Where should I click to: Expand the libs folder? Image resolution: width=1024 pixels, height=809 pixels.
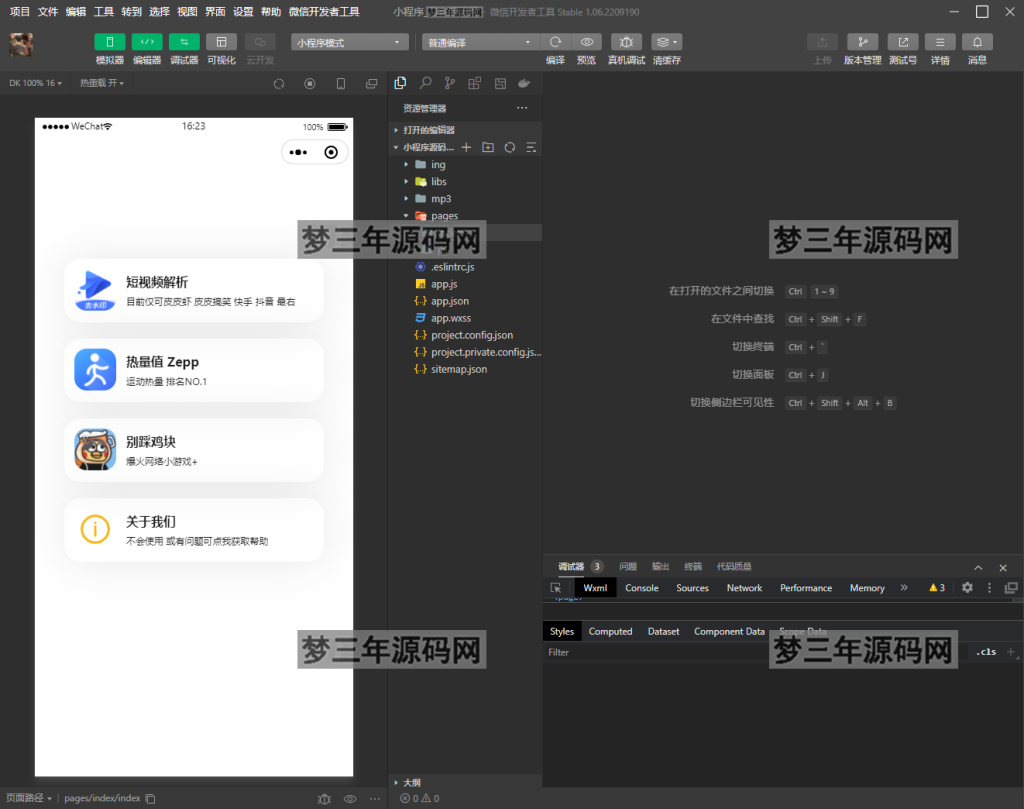tap(465, 182)
